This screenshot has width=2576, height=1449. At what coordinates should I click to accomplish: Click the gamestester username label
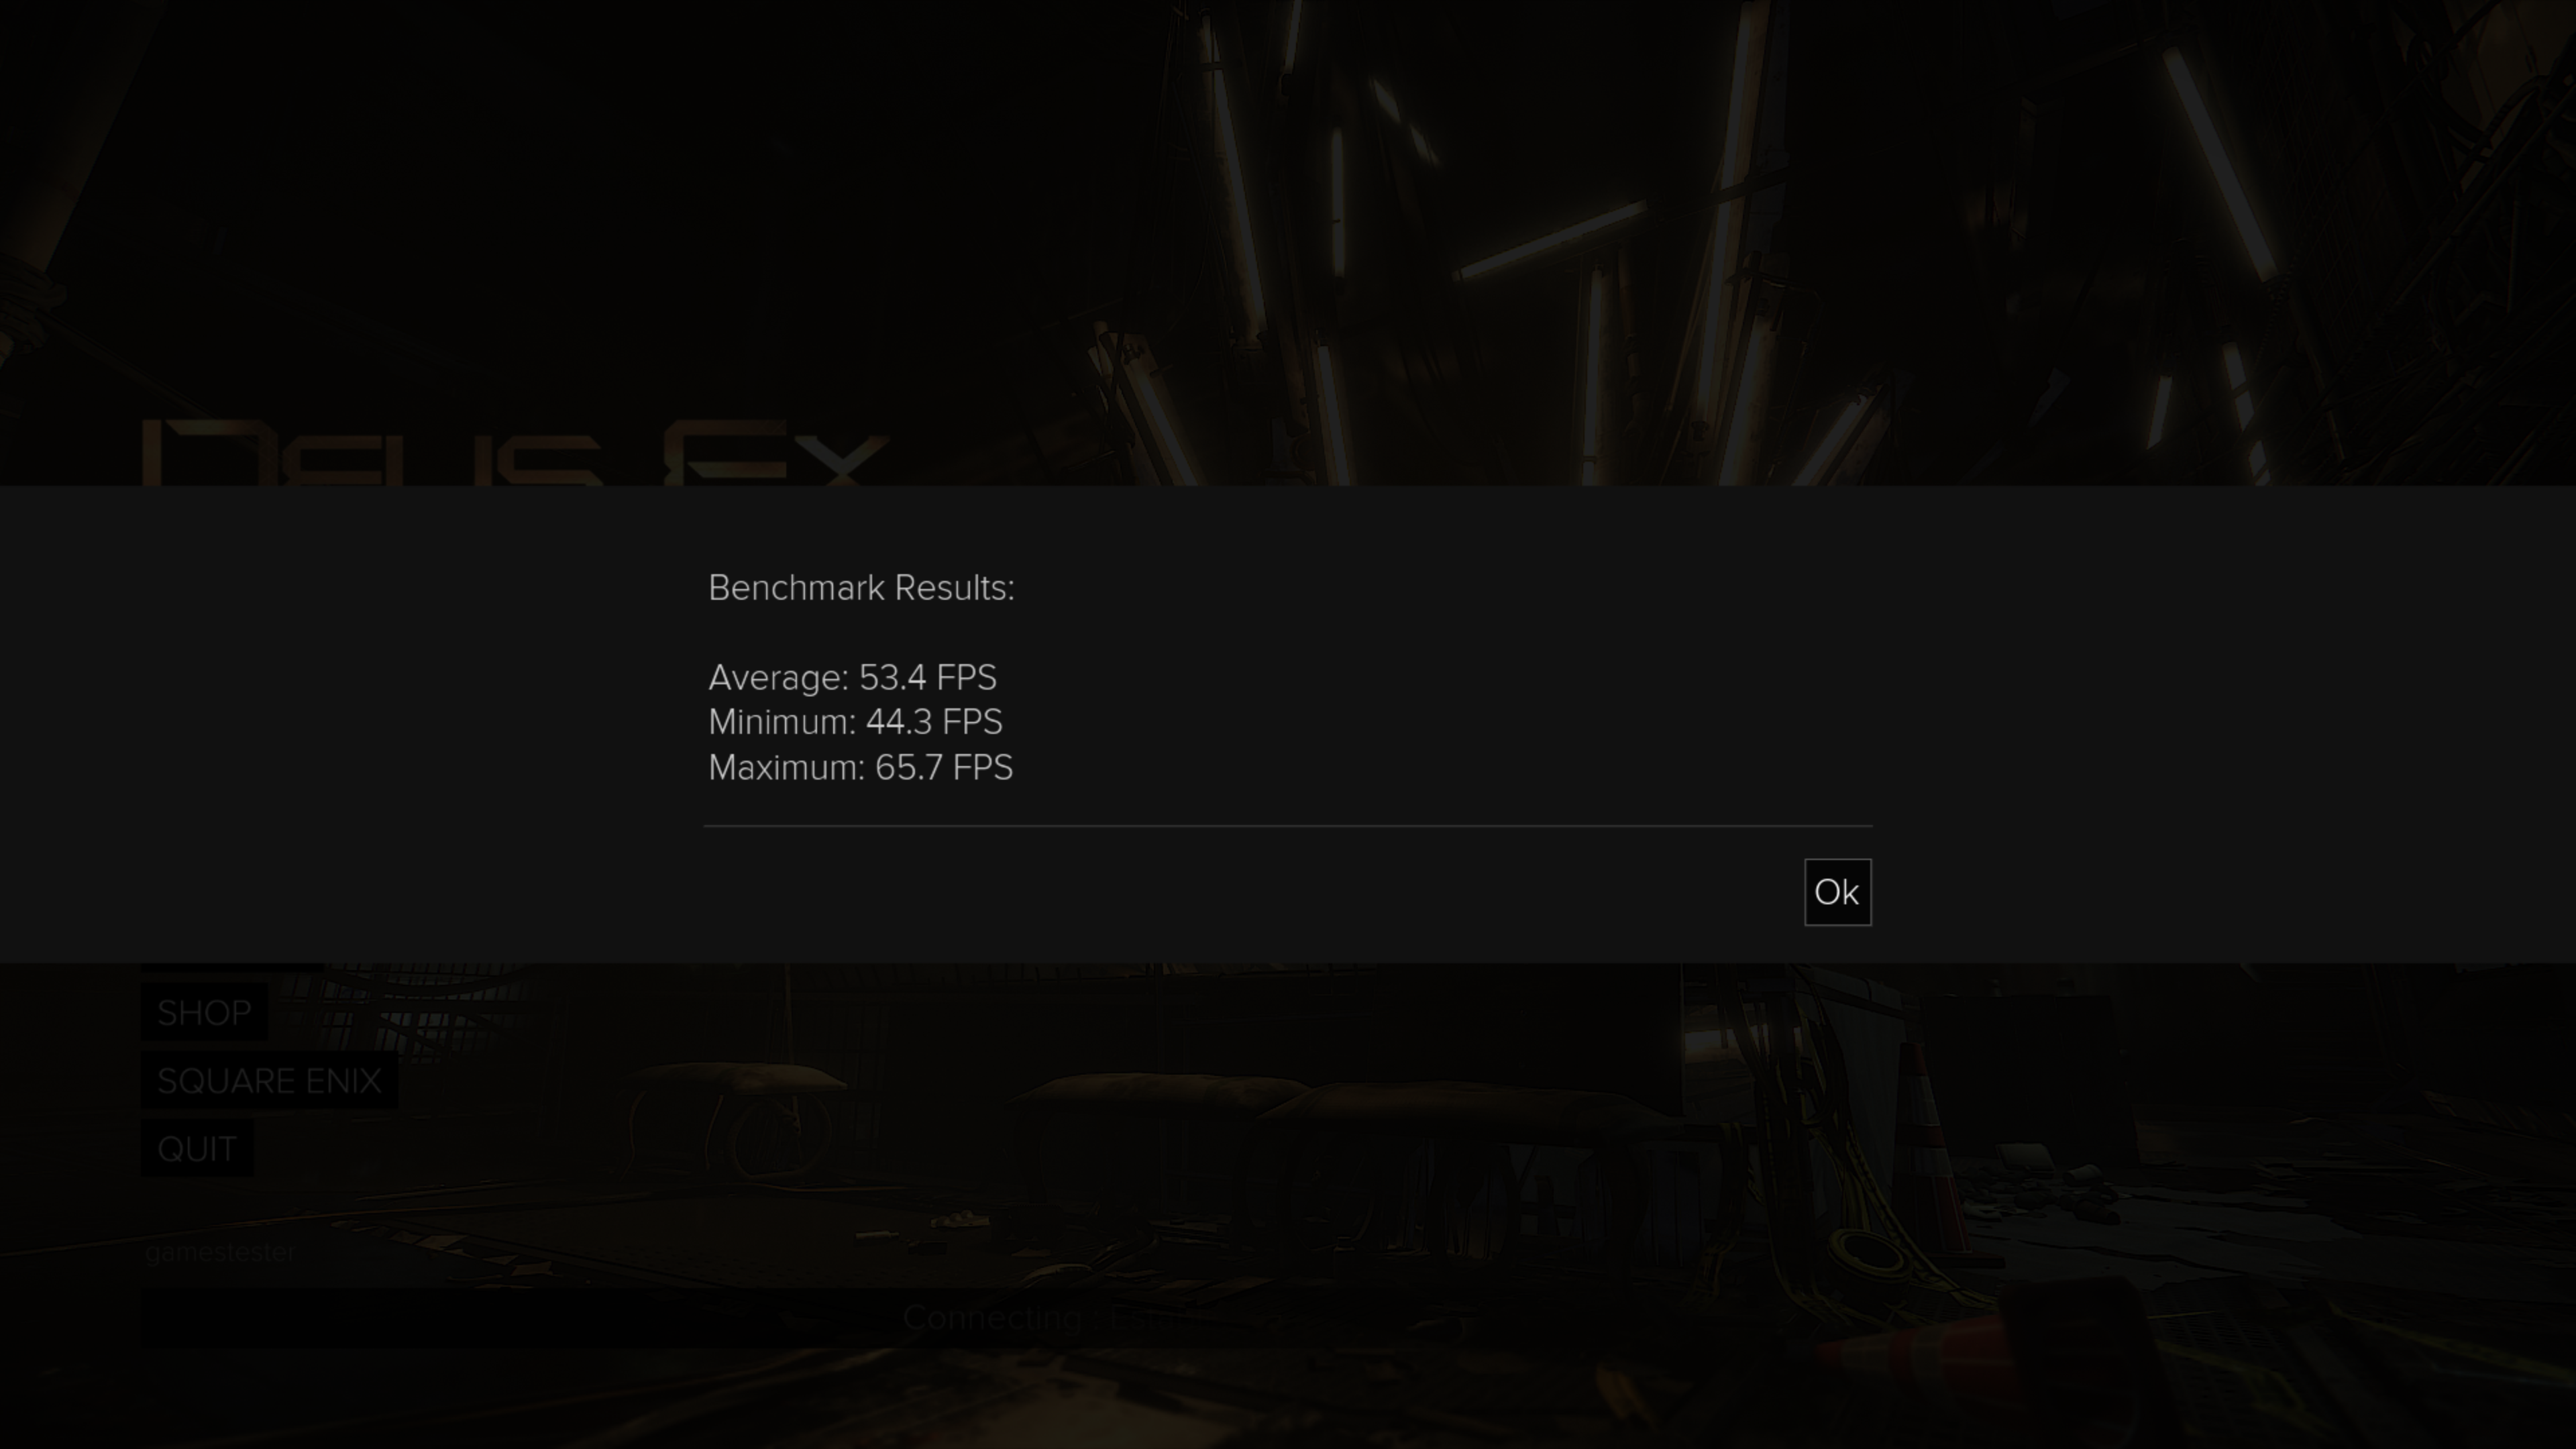point(220,1252)
